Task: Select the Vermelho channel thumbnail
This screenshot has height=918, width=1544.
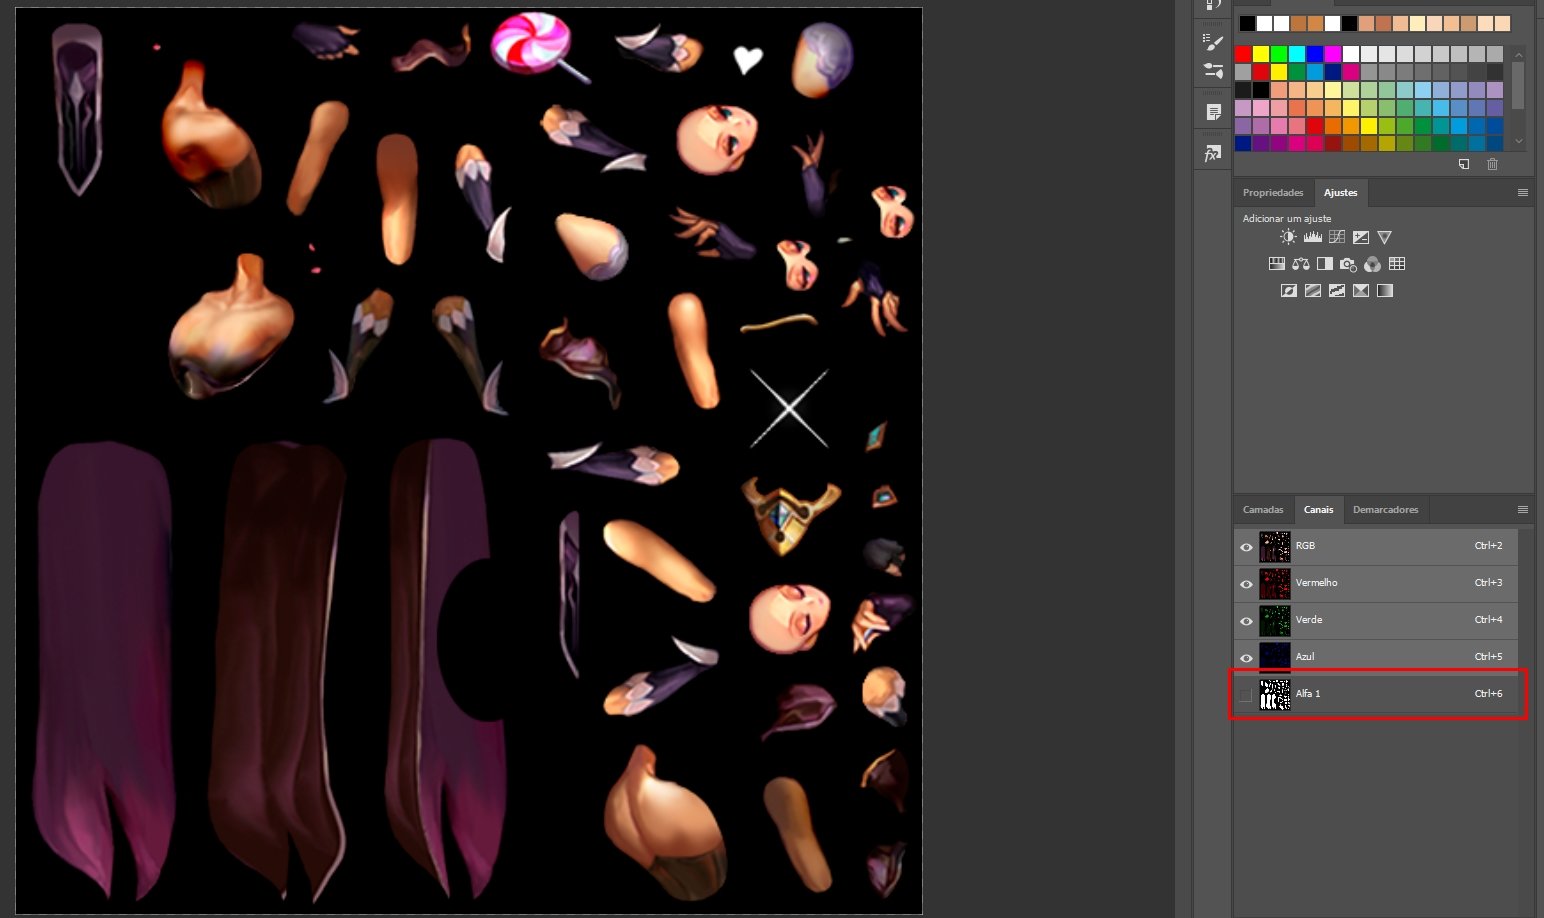Action: point(1274,583)
